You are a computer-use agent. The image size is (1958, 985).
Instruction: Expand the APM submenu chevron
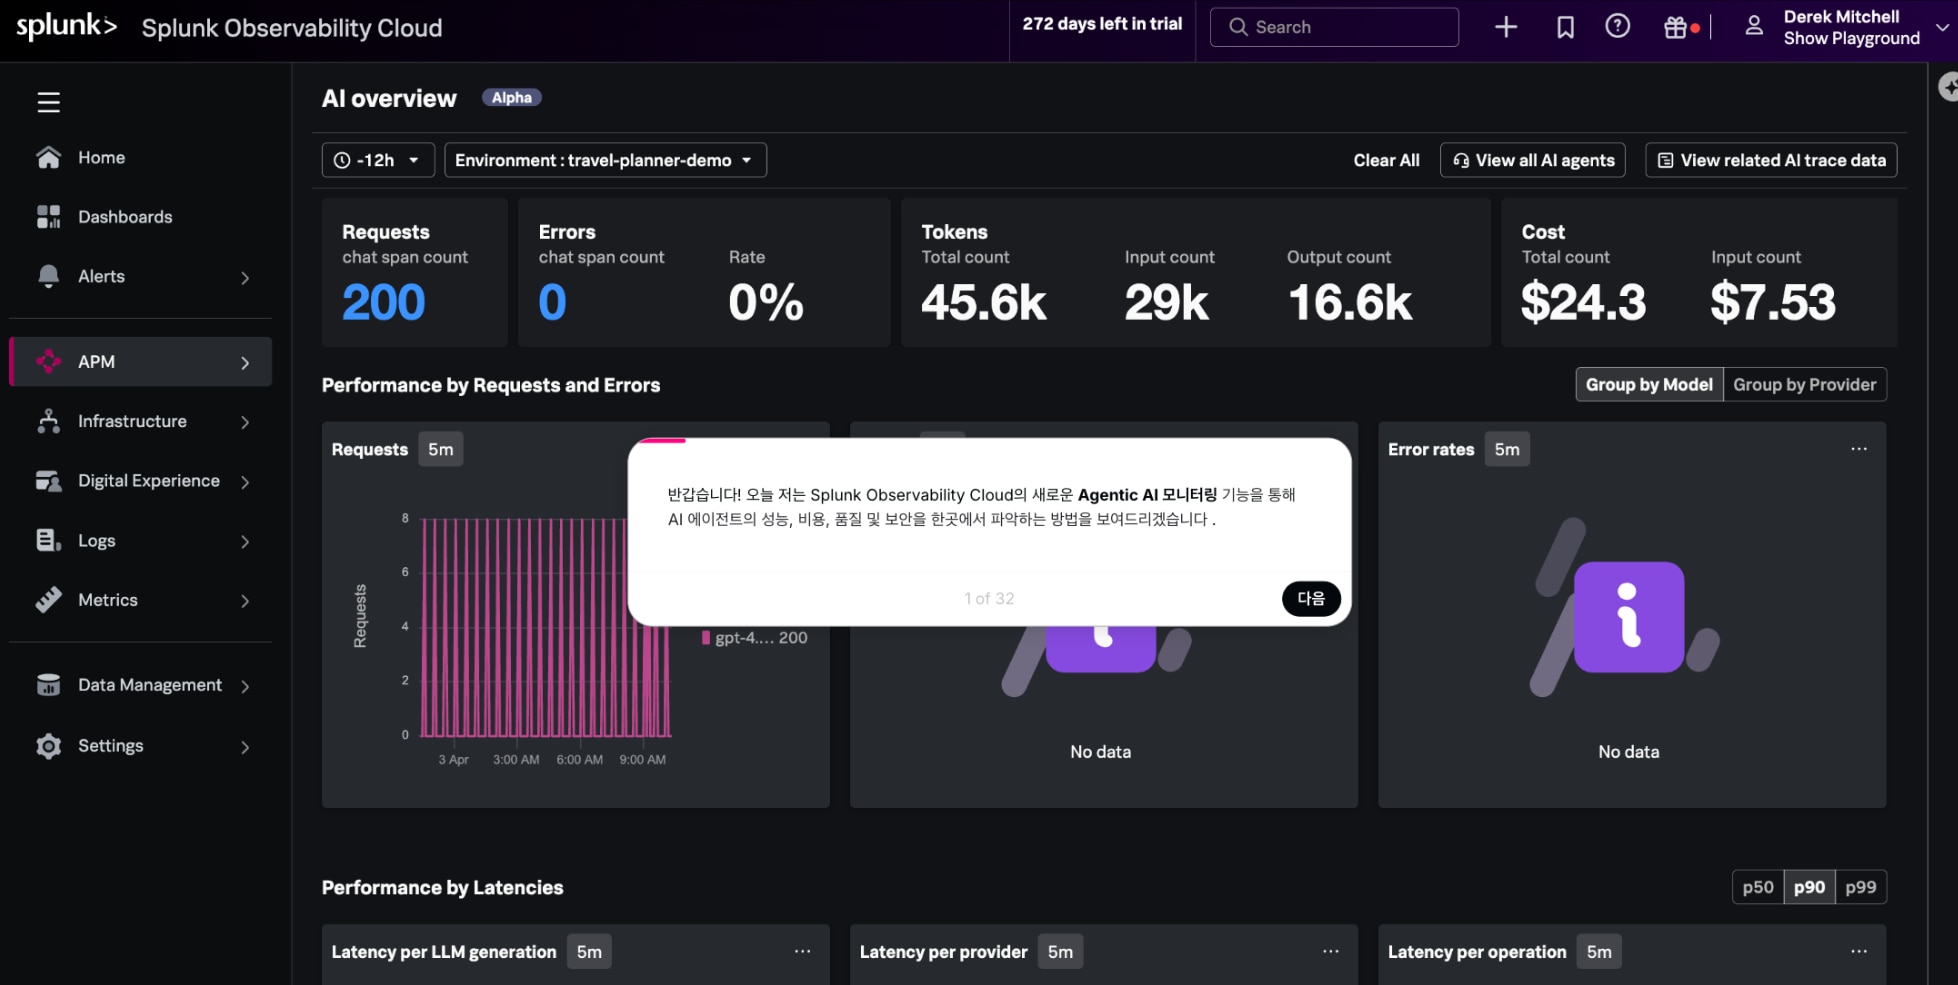(245, 363)
